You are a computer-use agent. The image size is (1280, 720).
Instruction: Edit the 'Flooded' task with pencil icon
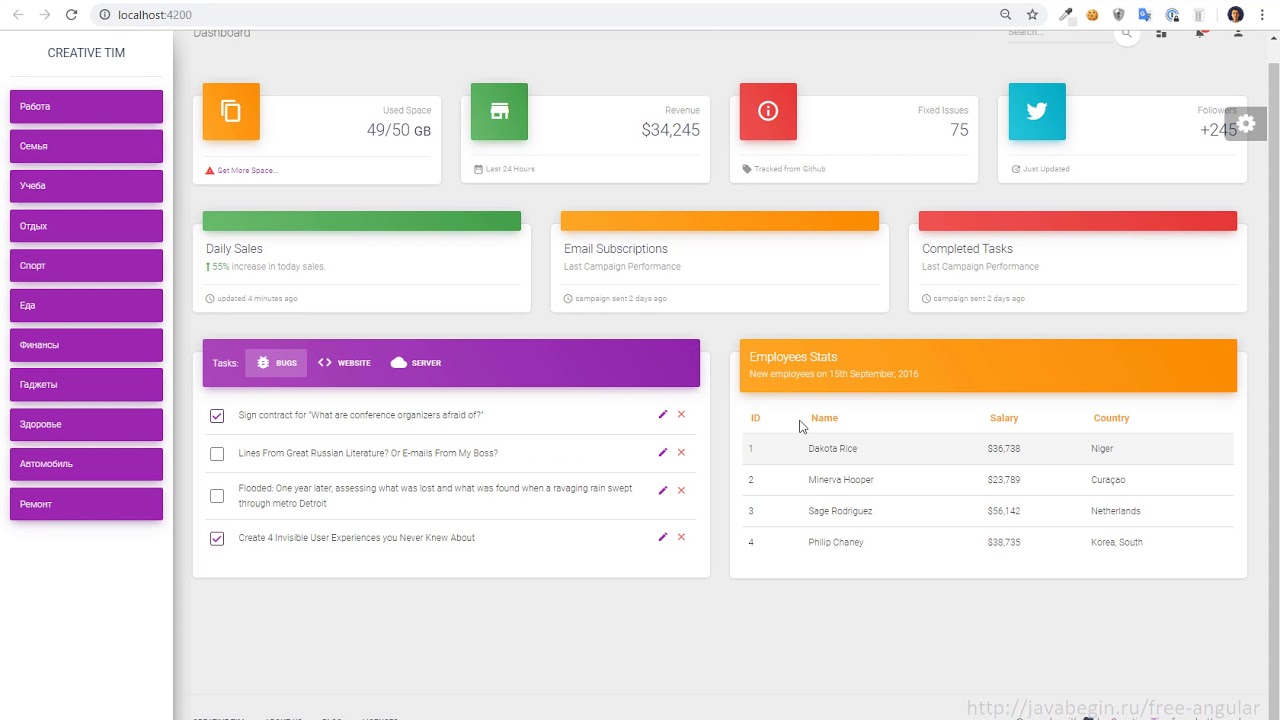tap(662, 490)
